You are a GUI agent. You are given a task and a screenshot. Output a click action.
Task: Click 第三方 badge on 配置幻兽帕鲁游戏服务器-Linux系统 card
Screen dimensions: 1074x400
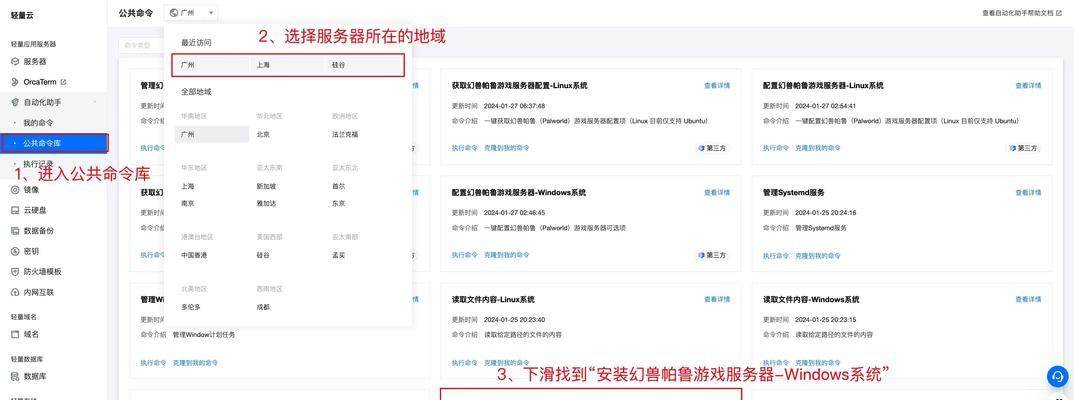pyautogui.click(x=1023, y=148)
